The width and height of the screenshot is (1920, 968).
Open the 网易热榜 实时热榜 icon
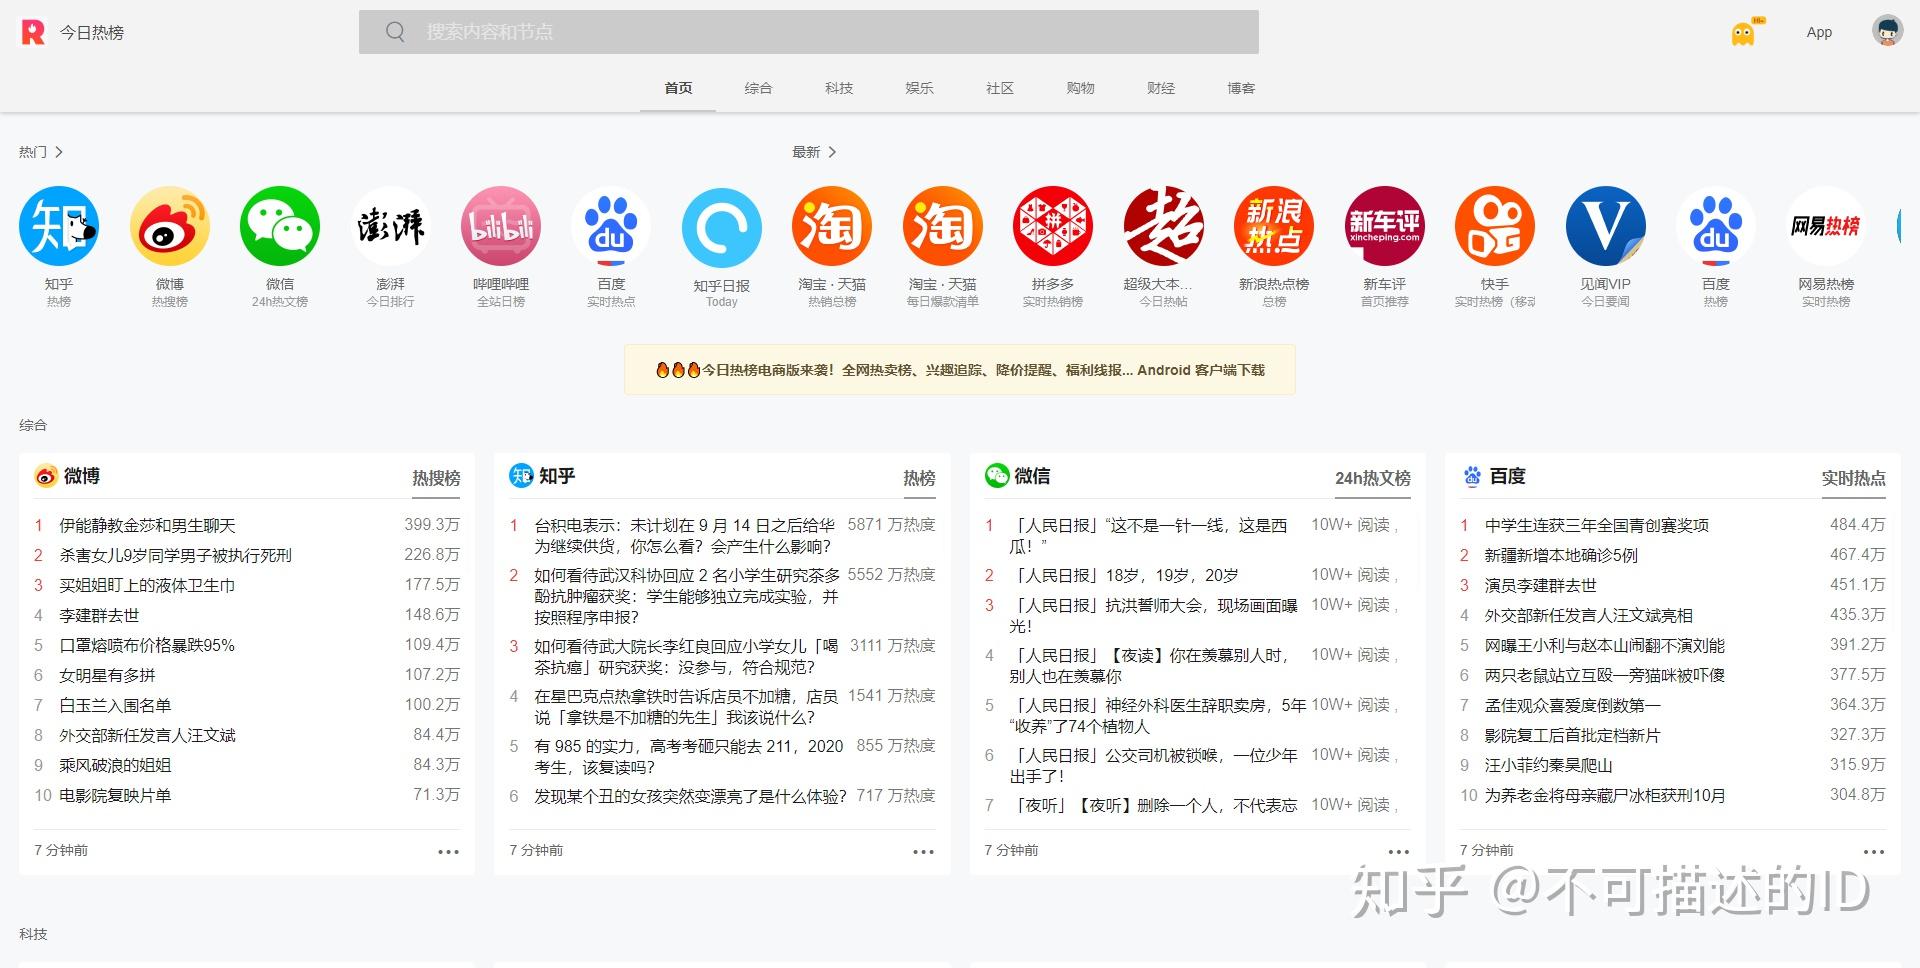click(x=1826, y=226)
